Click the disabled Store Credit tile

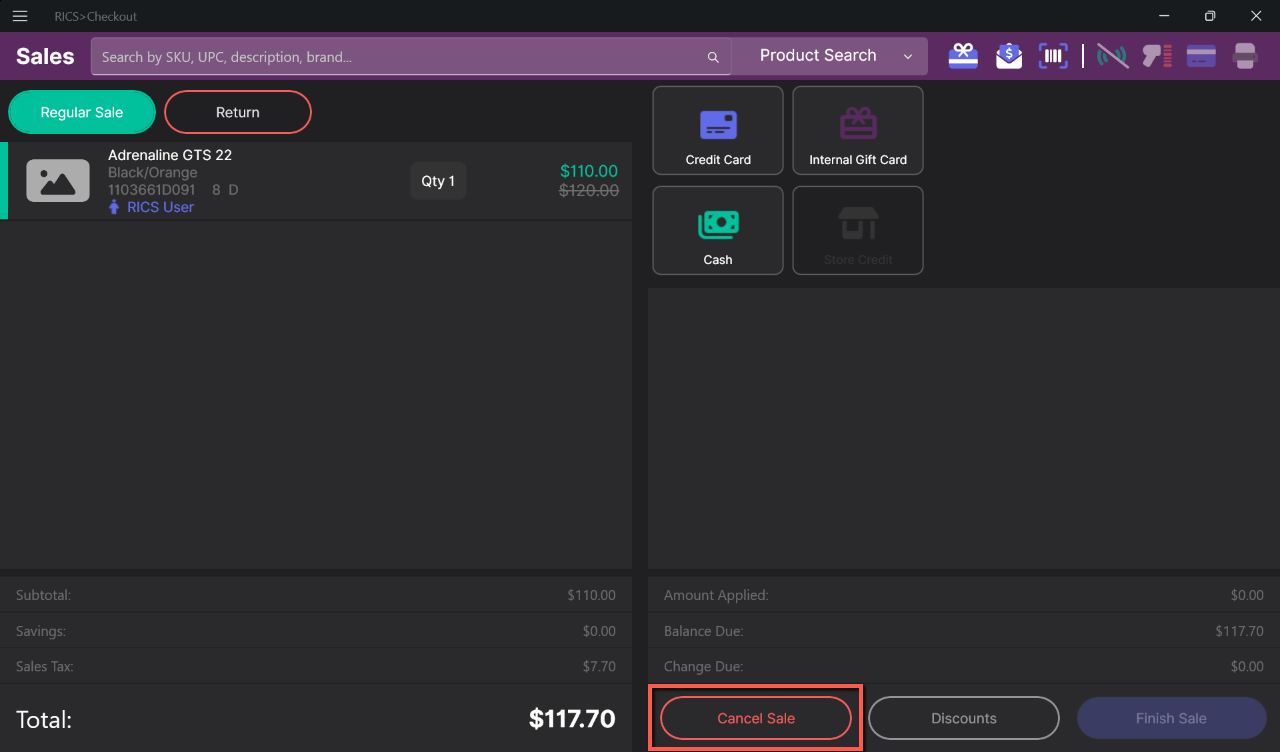[x=858, y=230]
